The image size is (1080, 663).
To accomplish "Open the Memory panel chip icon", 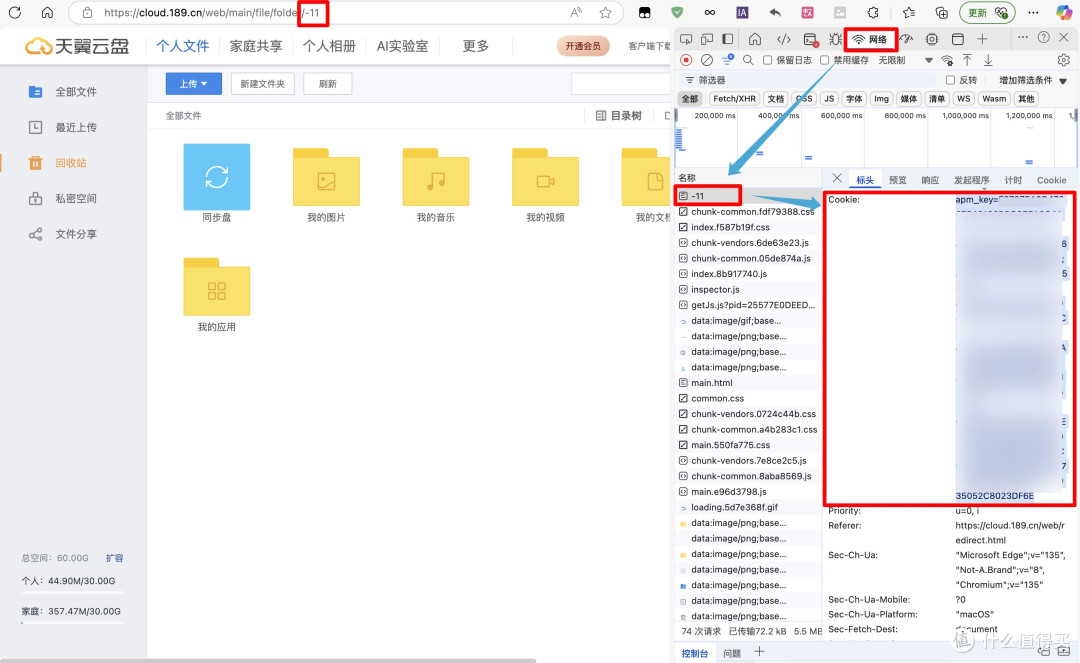I will pos(932,39).
